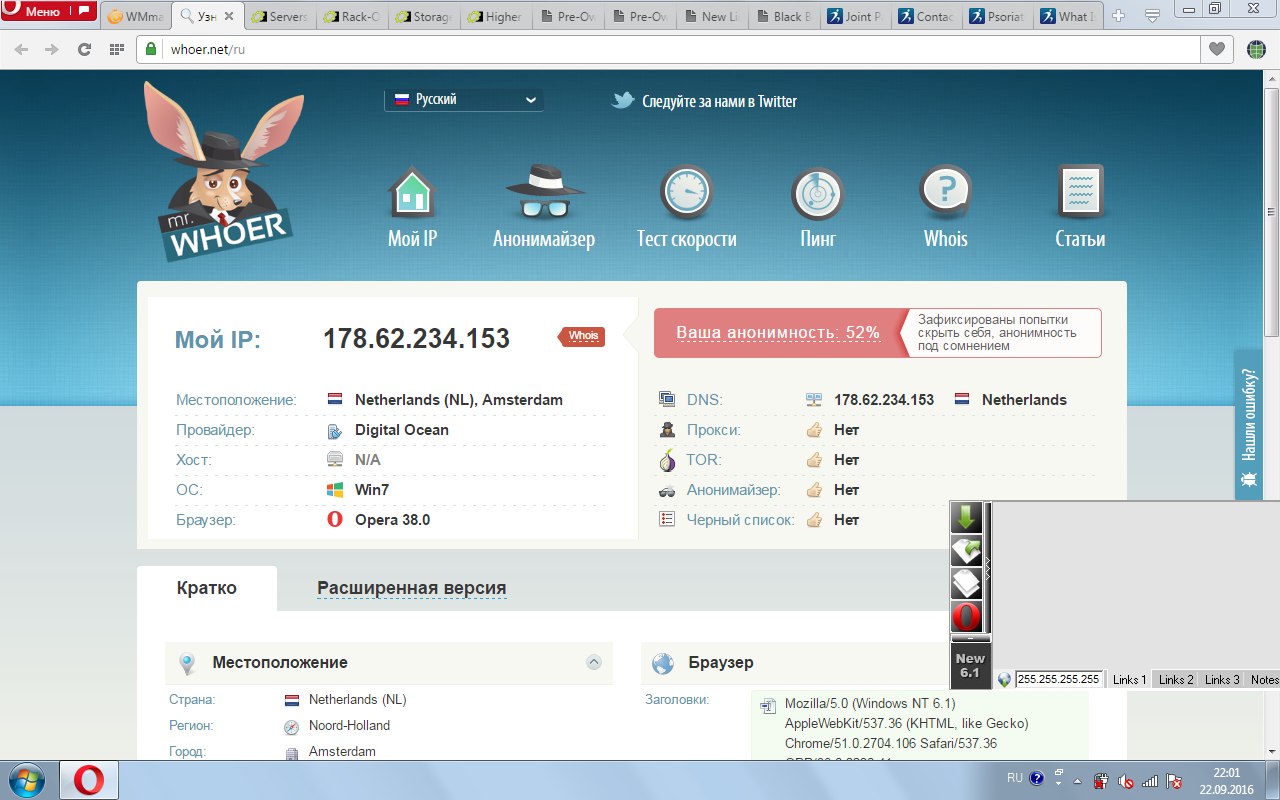Click the small globe icon beside the IP field
1280x800 pixels.
[1005, 680]
